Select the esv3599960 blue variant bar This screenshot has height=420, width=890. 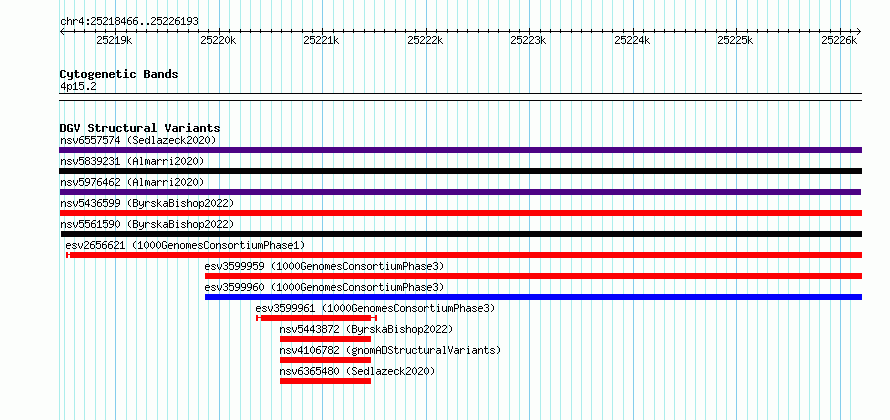pyautogui.click(x=533, y=297)
